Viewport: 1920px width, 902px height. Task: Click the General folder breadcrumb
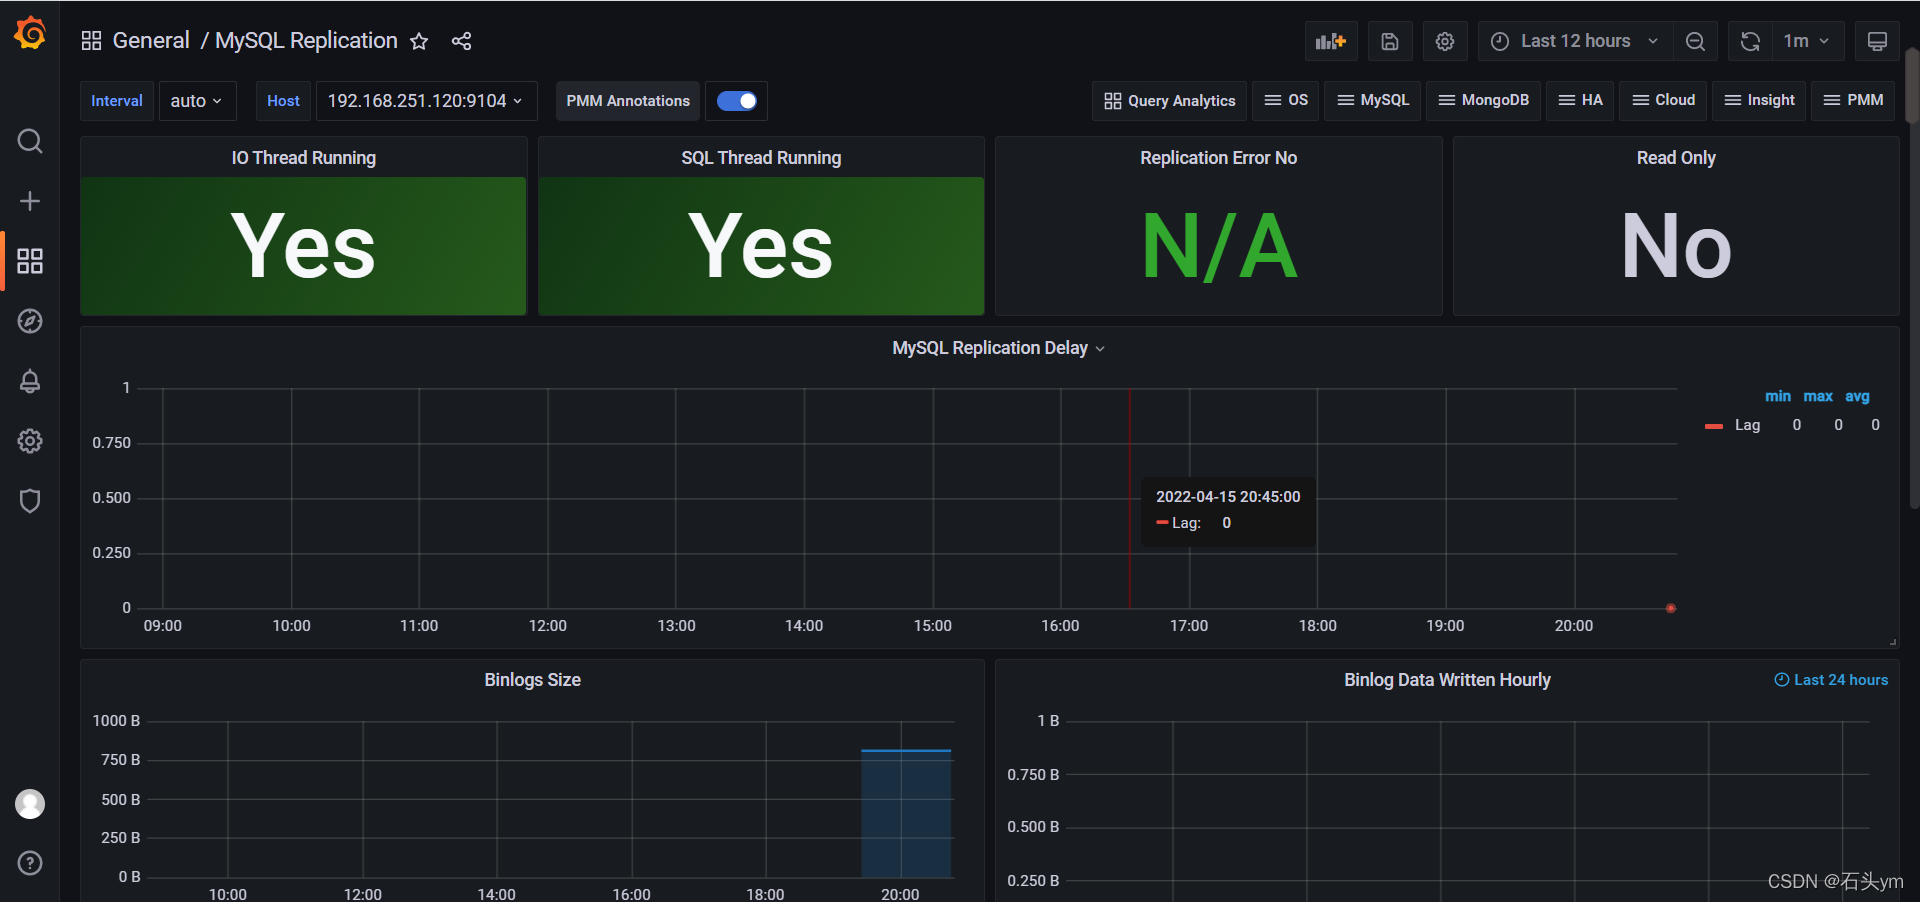[151, 41]
